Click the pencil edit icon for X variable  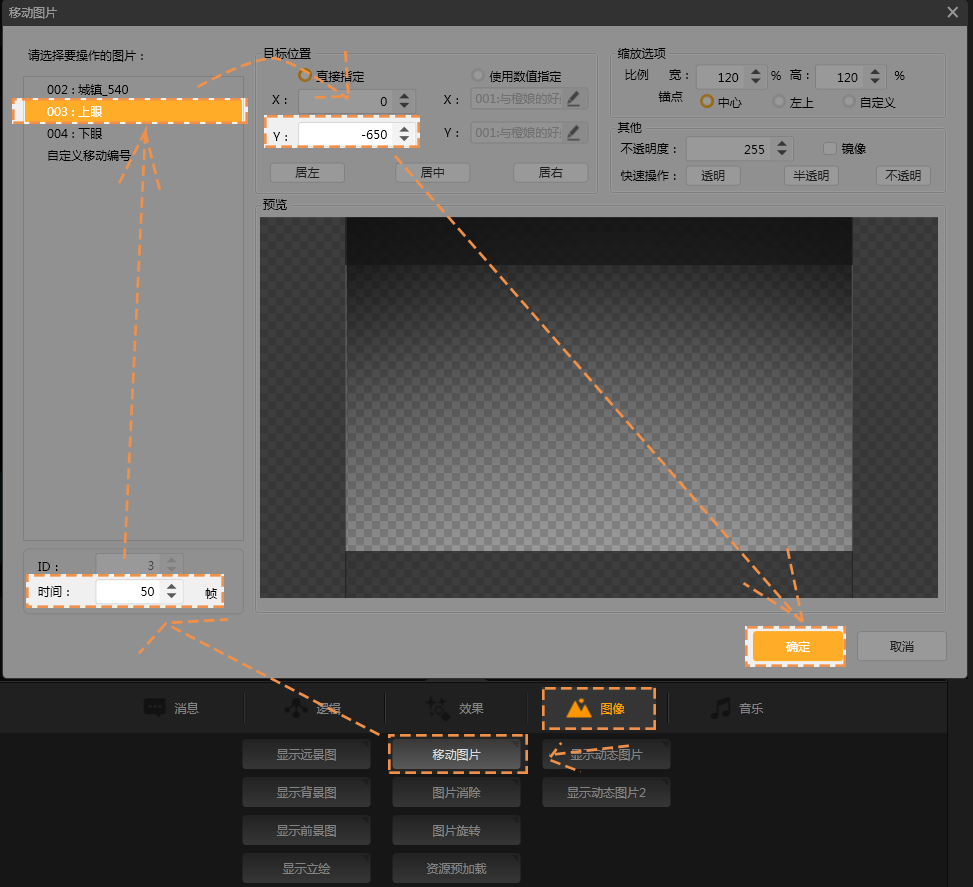tap(576, 99)
